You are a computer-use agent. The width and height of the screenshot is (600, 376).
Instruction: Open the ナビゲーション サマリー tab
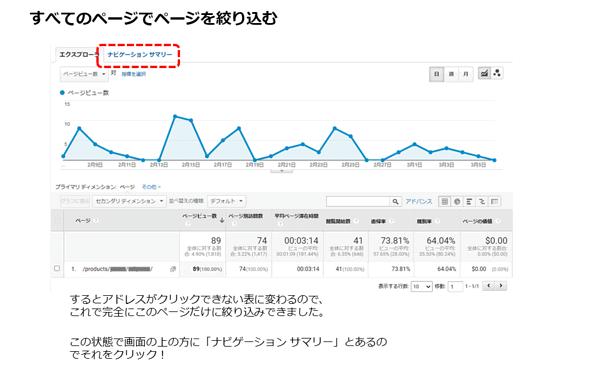coord(140,55)
